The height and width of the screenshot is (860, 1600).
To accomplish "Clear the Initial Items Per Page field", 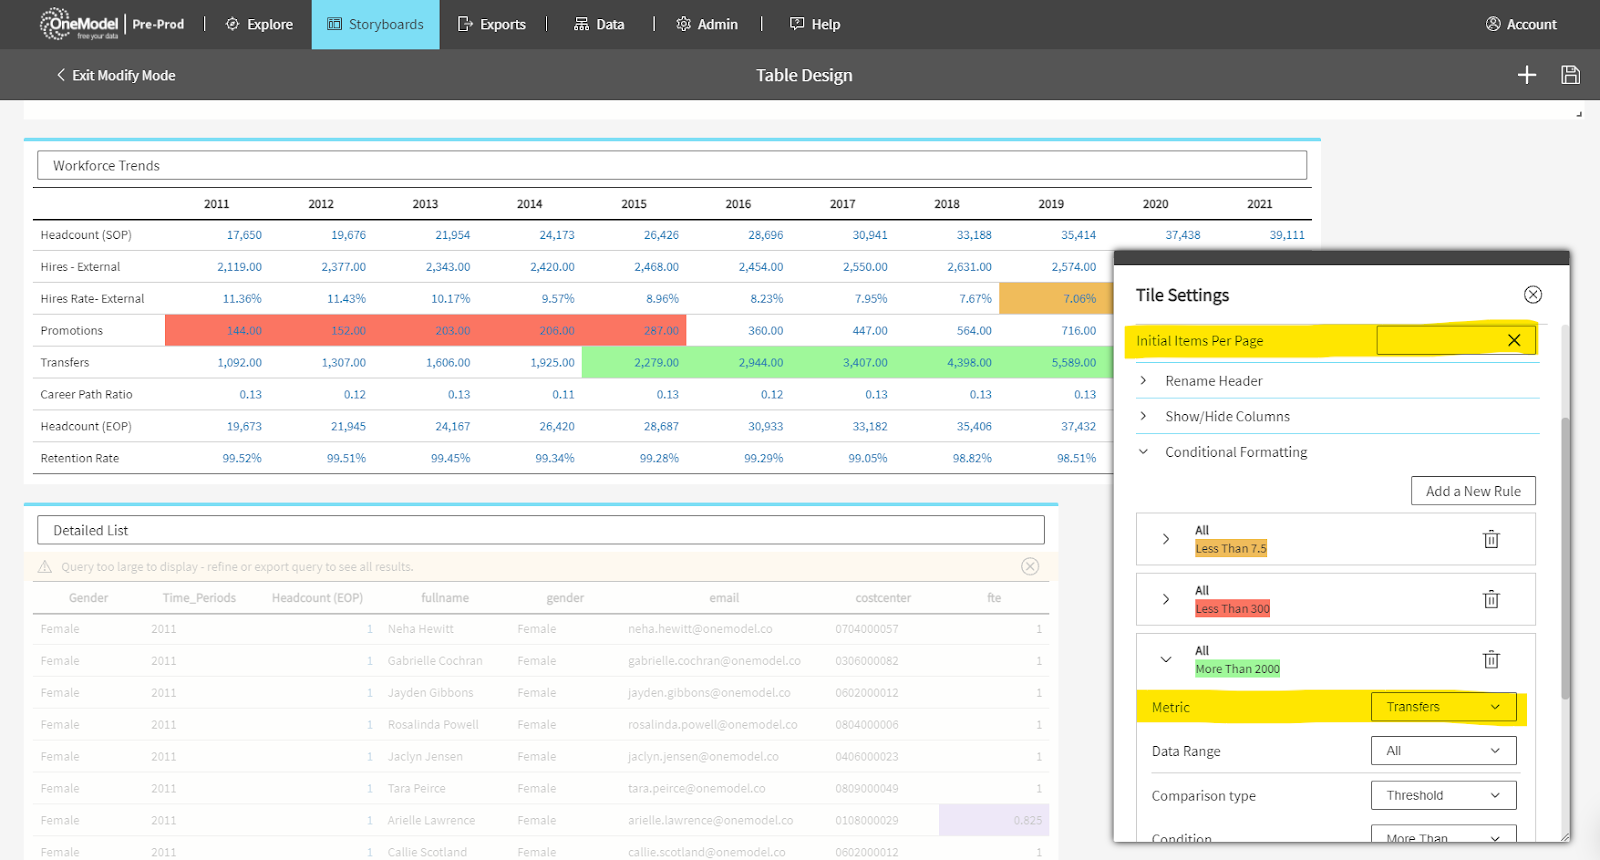I will click(x=1514, y=341).
